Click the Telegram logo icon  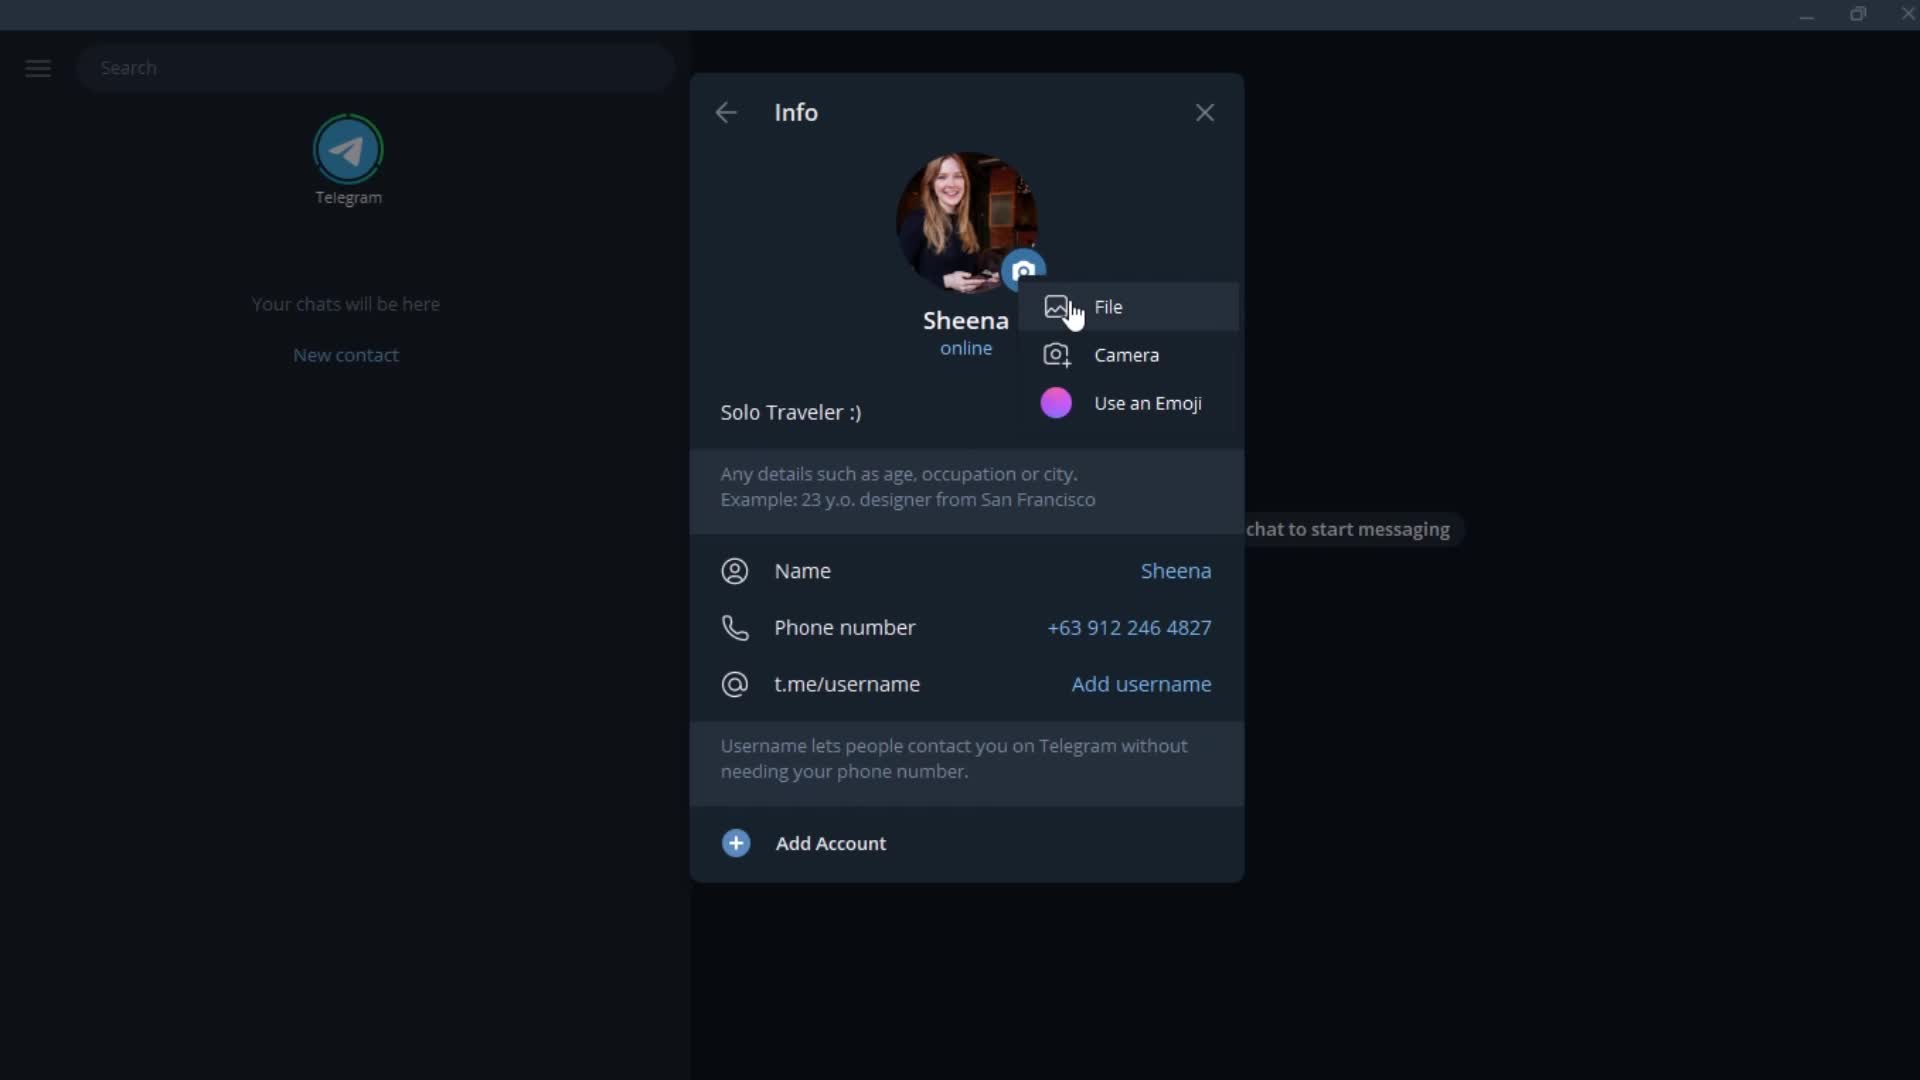[348, 149]
